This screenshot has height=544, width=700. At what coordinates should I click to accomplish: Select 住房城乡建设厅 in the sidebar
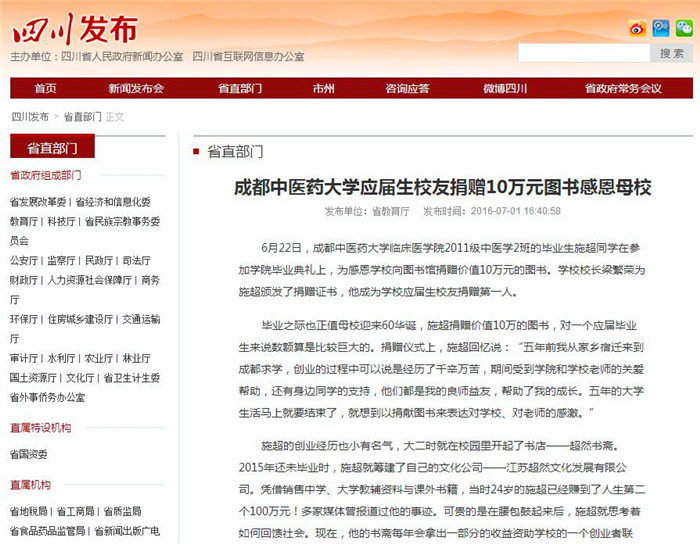click(81, 319)
